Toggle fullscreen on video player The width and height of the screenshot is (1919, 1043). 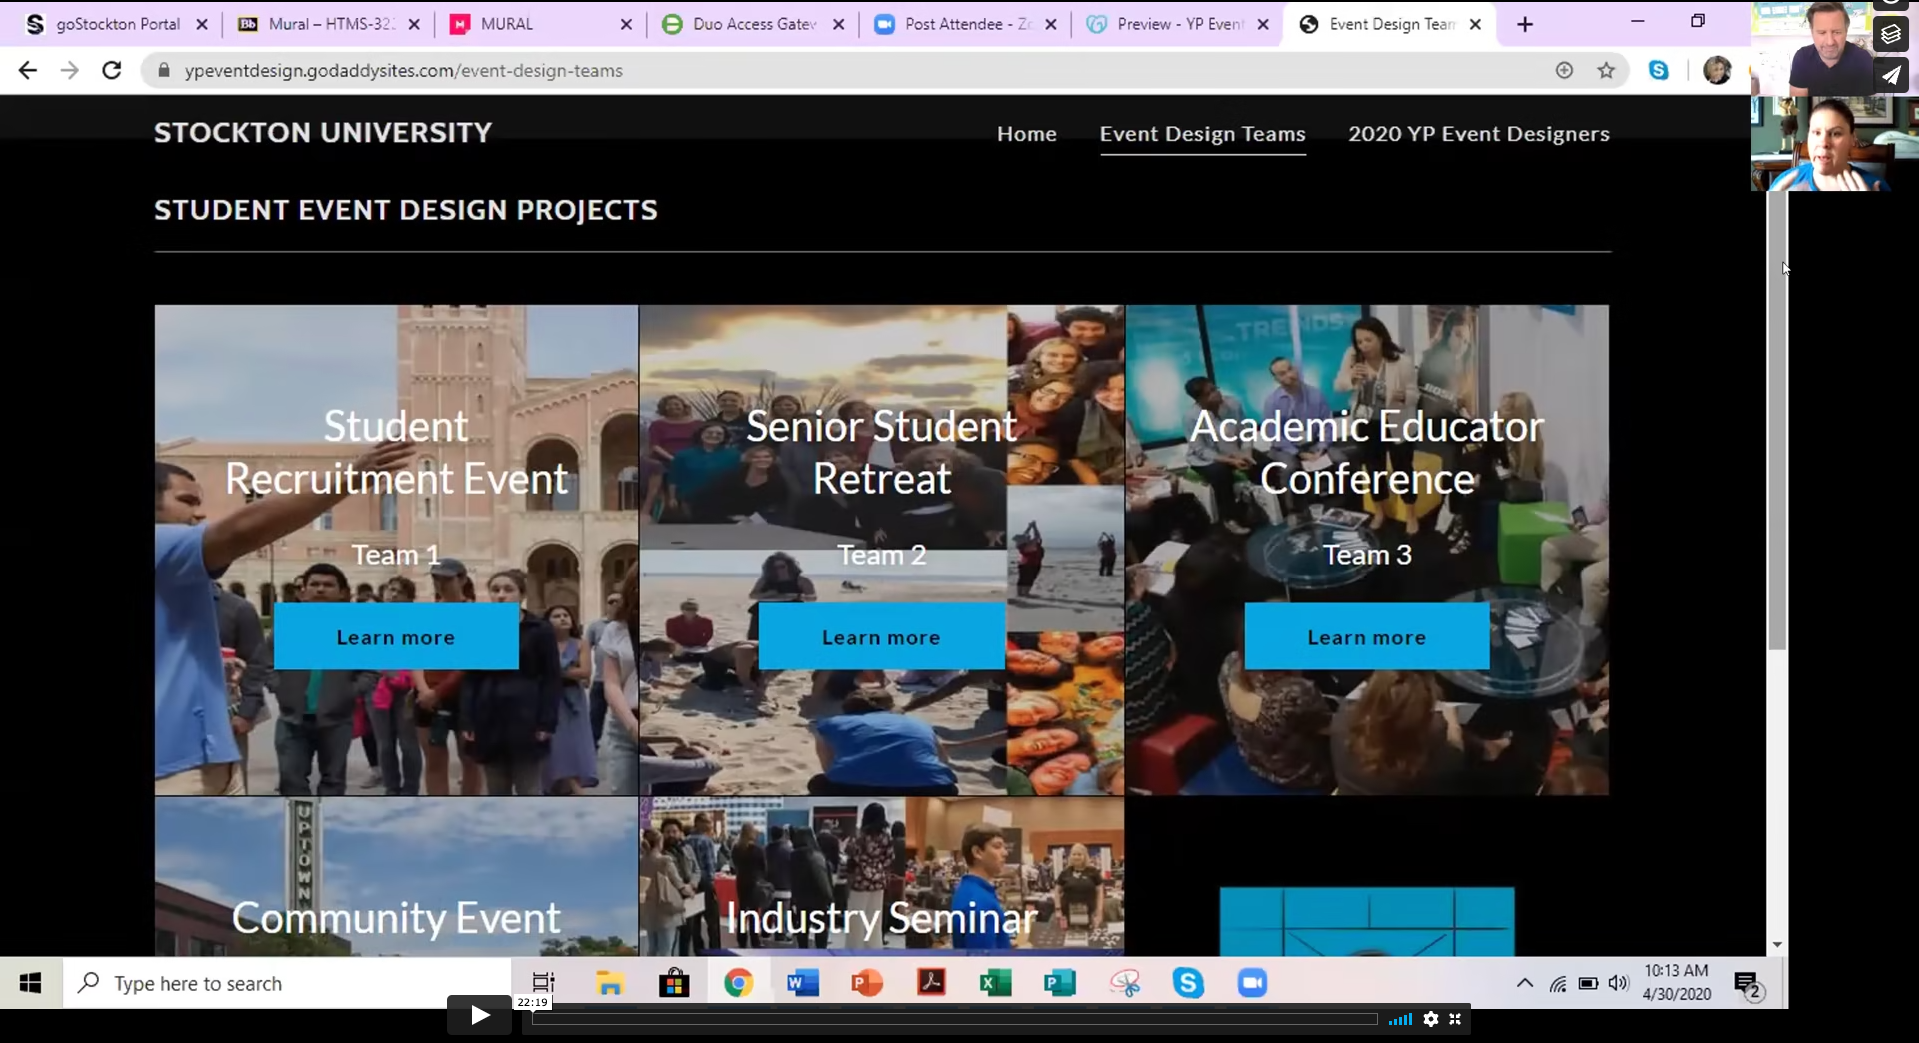tap(1456, 1019)
